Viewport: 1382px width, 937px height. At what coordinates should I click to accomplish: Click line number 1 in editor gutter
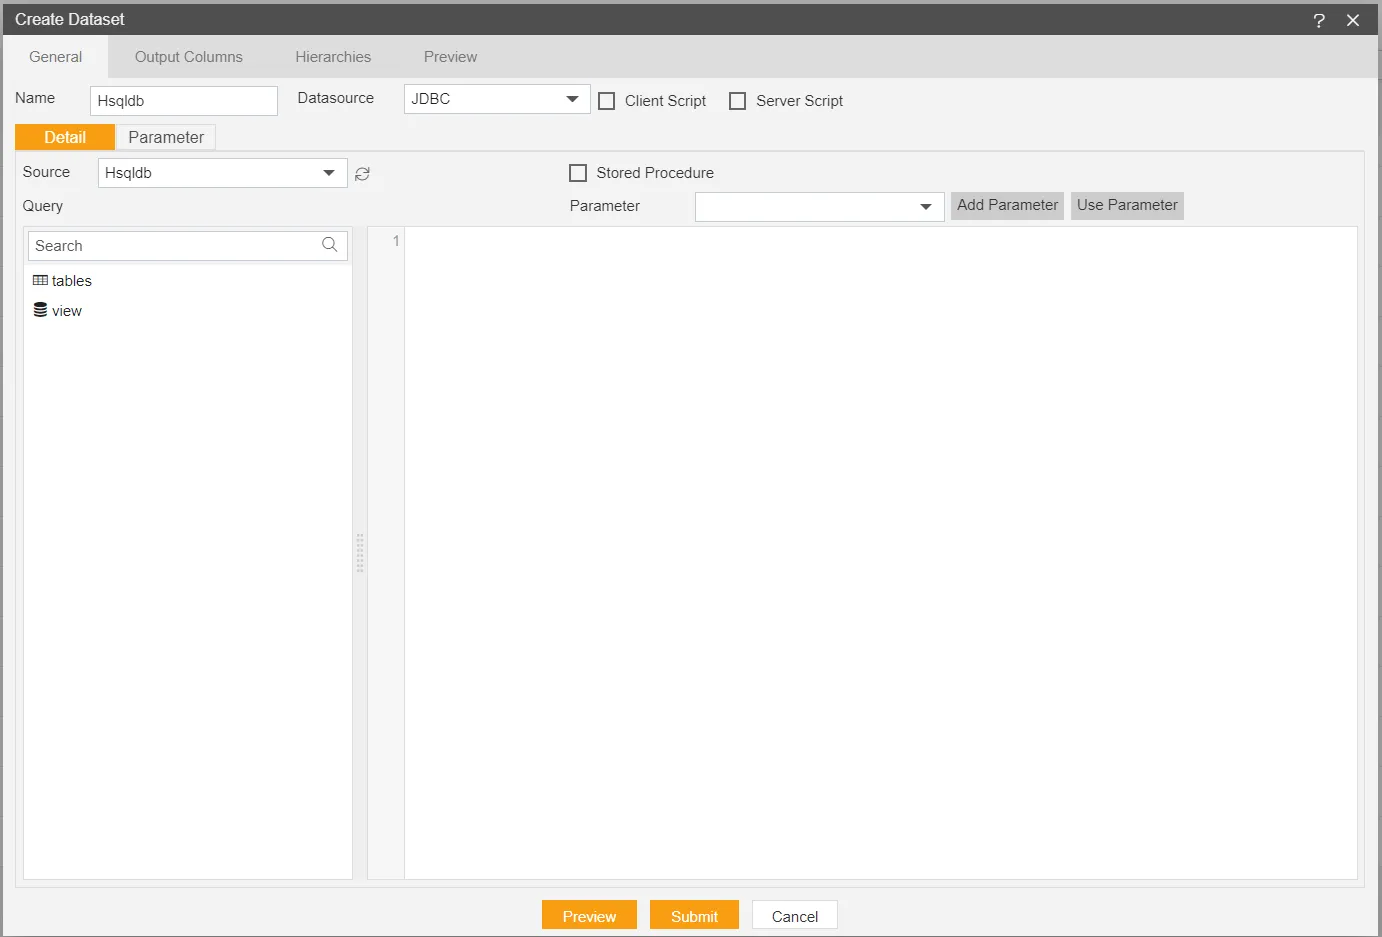tap(396, 241)
